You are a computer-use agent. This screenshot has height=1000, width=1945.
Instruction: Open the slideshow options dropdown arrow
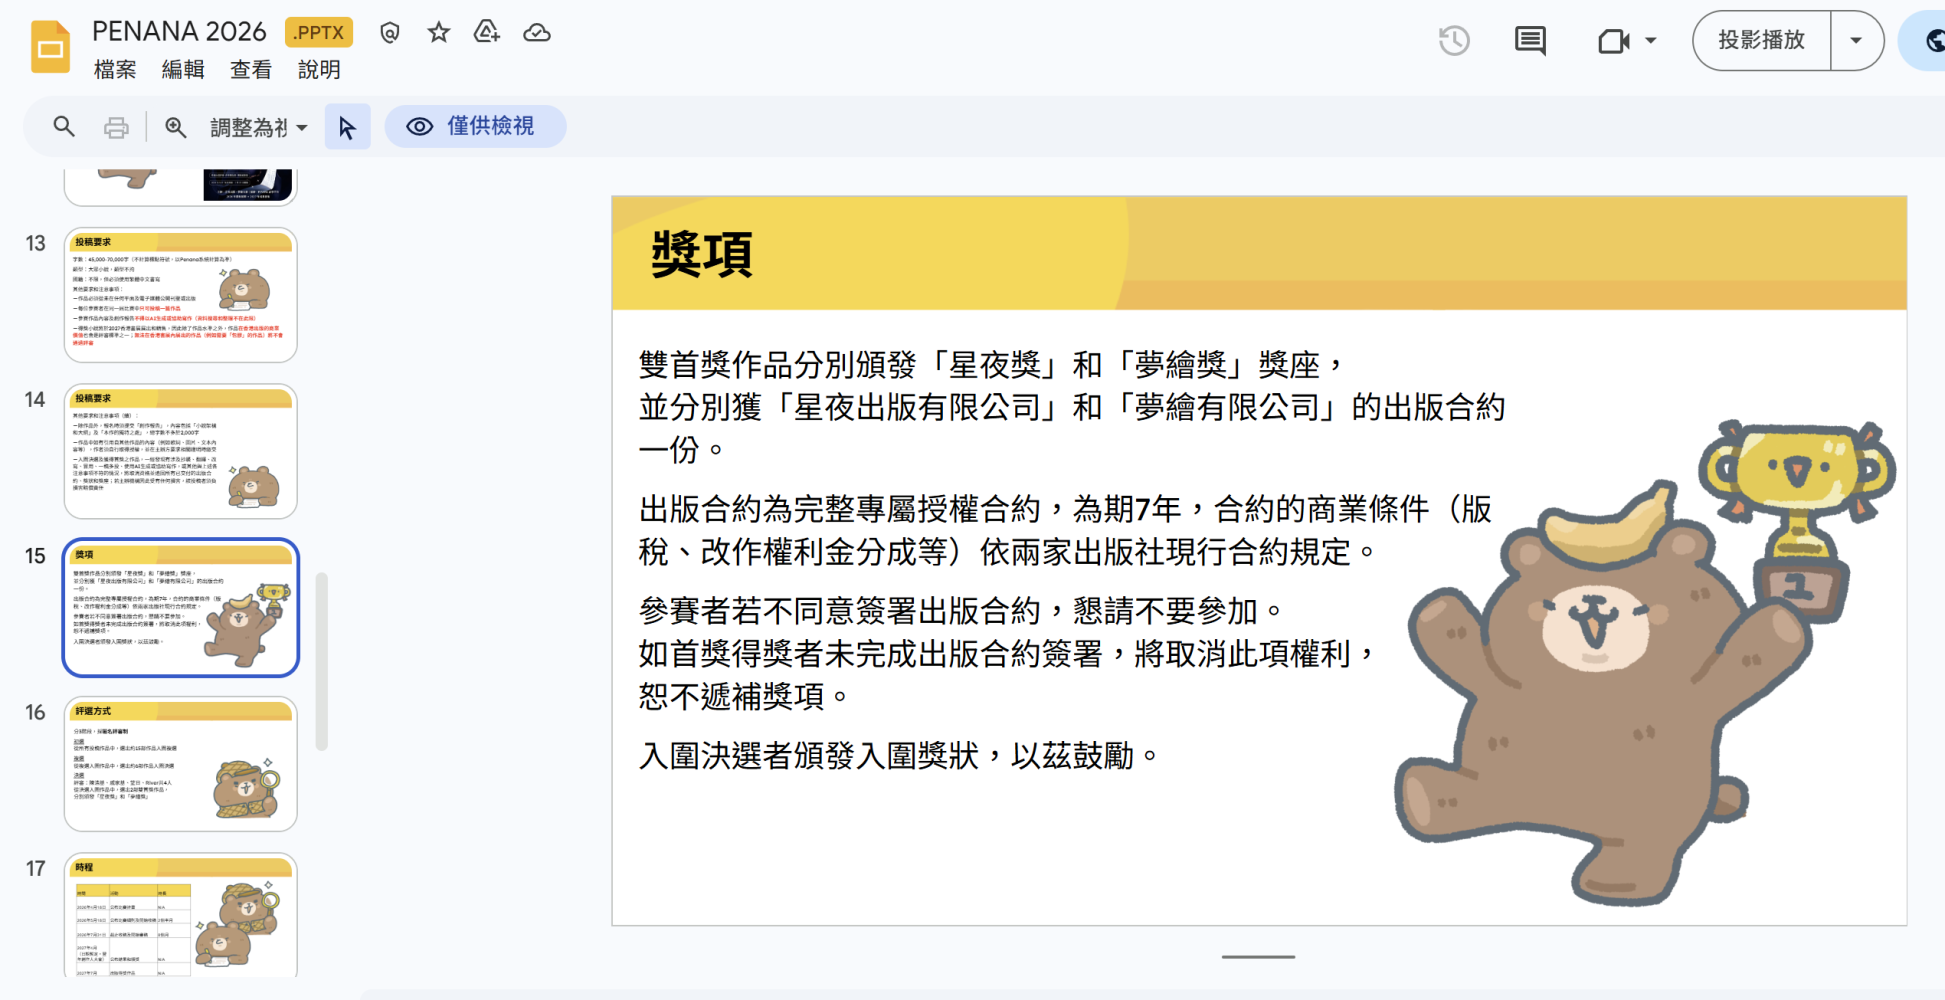tap(1856, 41)
